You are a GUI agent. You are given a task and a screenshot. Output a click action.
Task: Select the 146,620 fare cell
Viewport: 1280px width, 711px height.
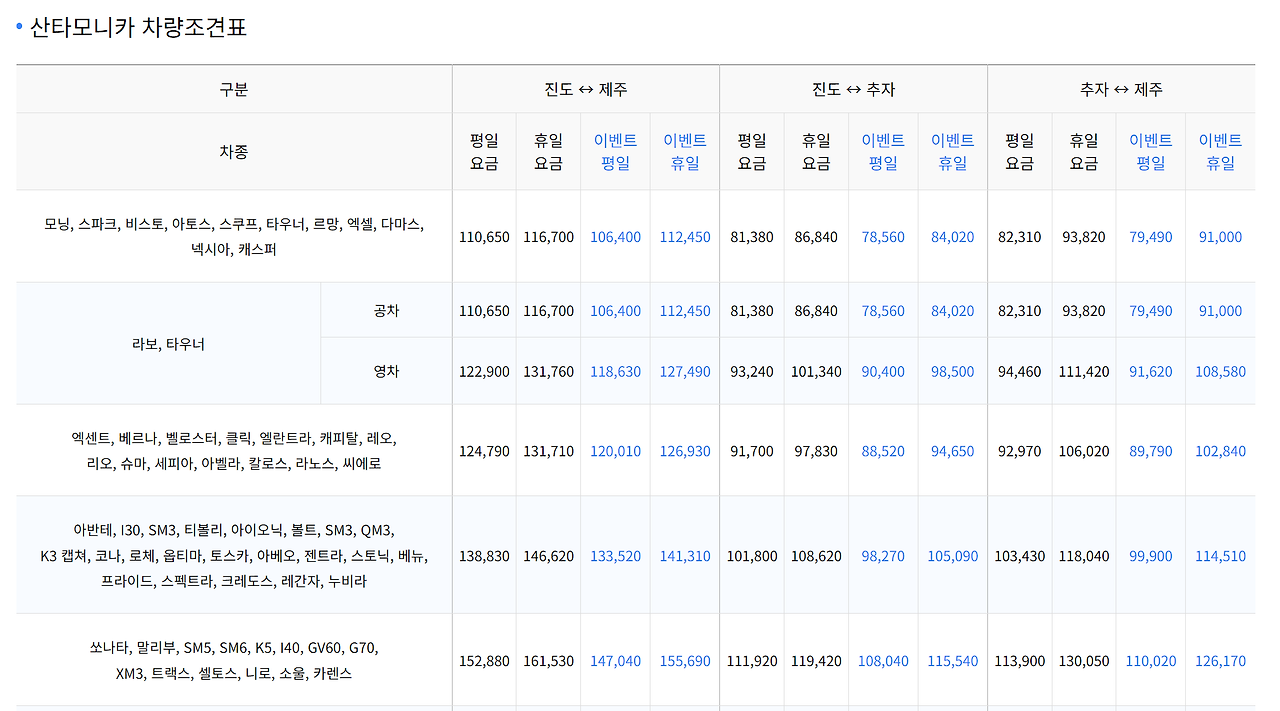[x=548, y=556]
